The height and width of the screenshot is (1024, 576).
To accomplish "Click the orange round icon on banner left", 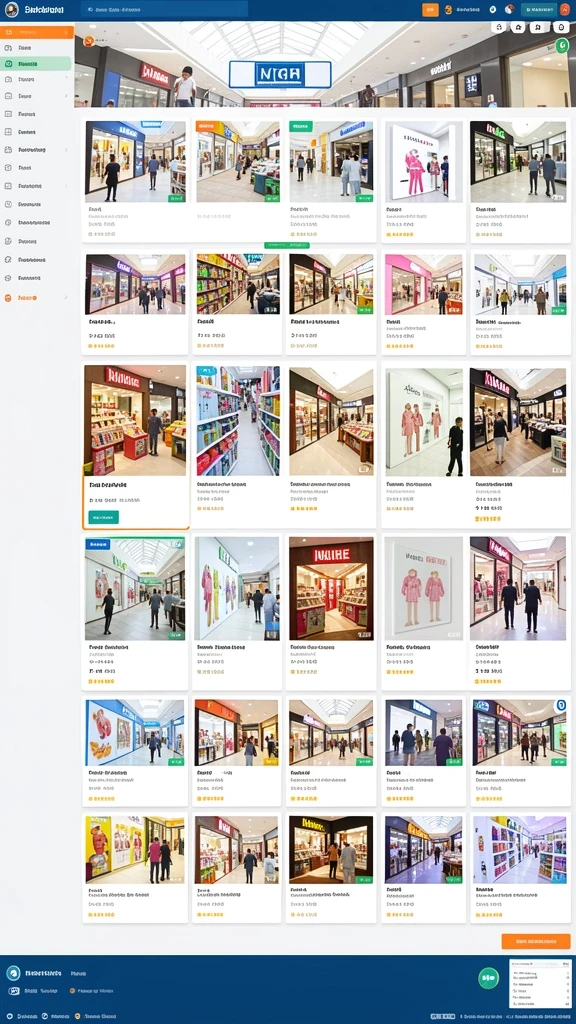I will point(89,42).
